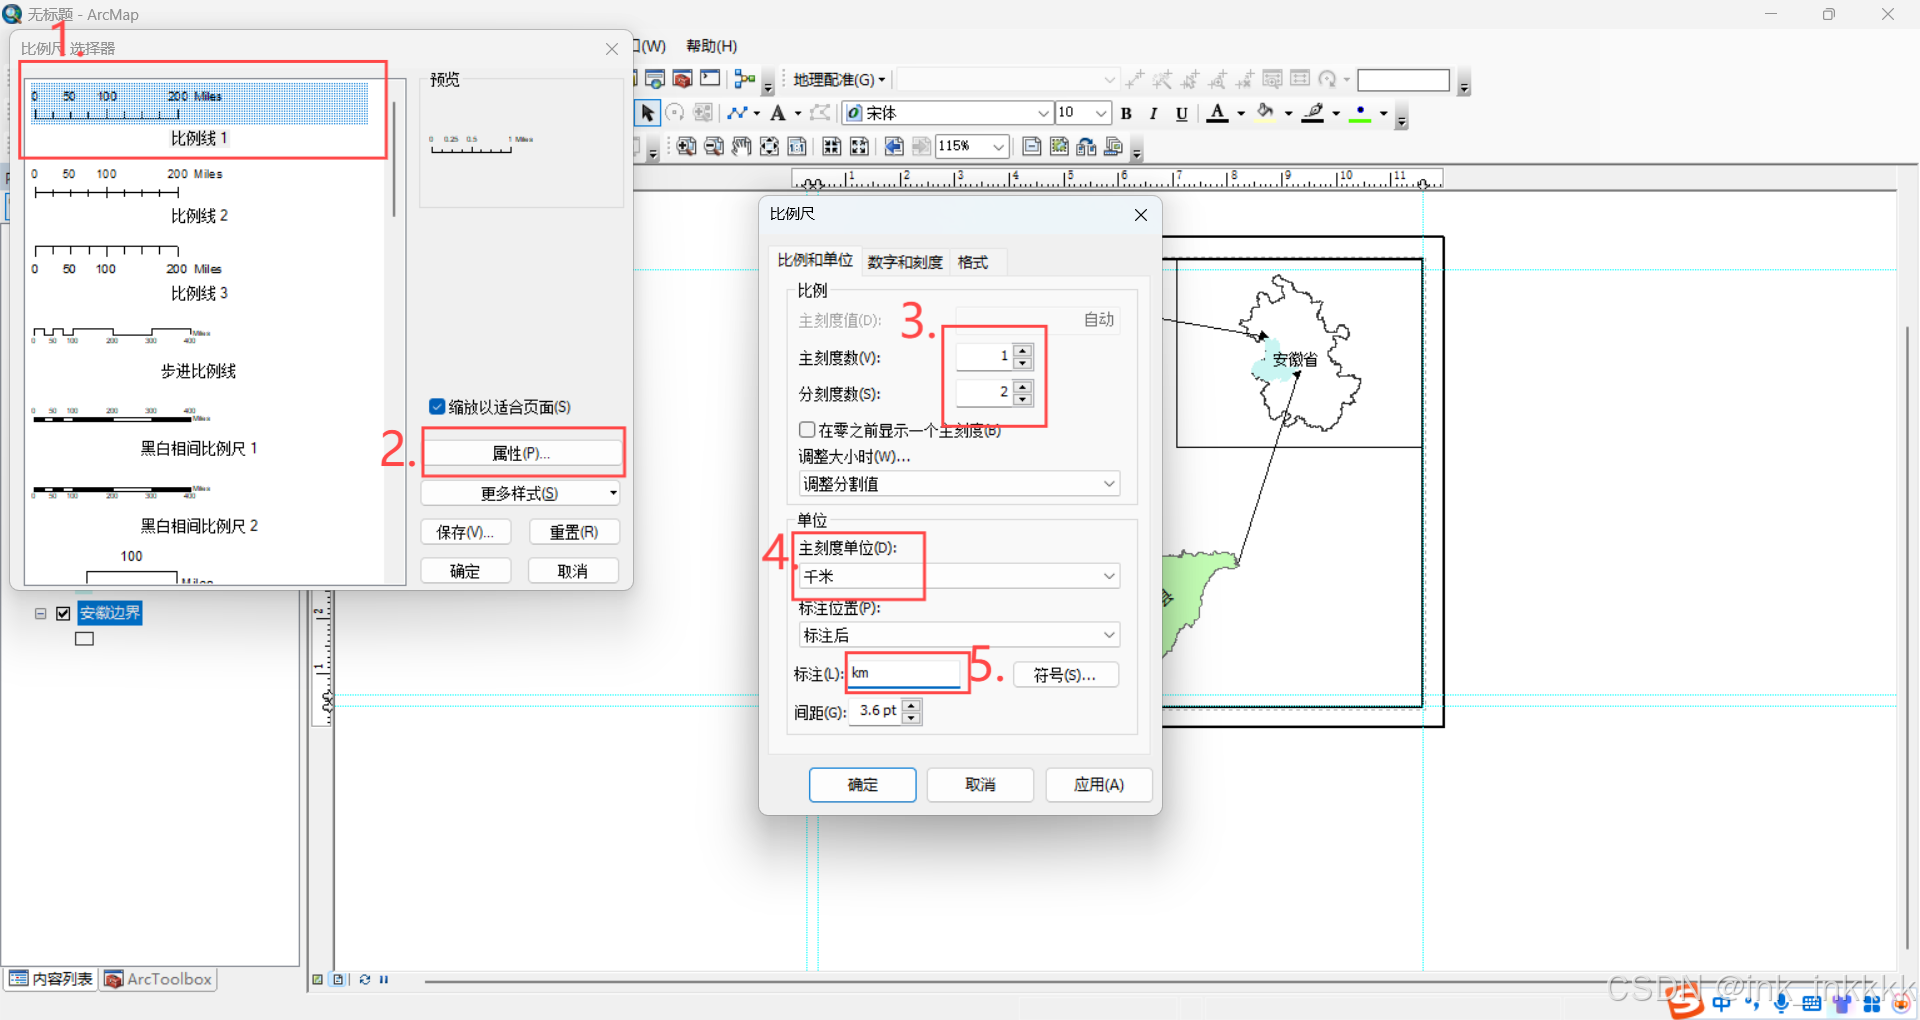Click the font color A swatch
1920x1020 pixels.
click(x=1217, y=113)
